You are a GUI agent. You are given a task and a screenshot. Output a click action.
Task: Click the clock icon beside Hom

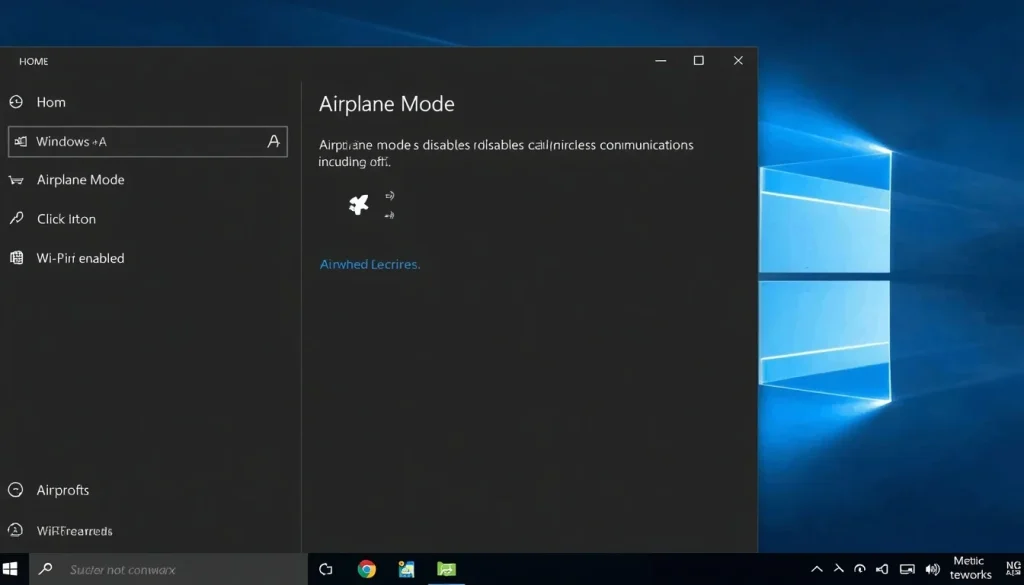coord(16,102)
